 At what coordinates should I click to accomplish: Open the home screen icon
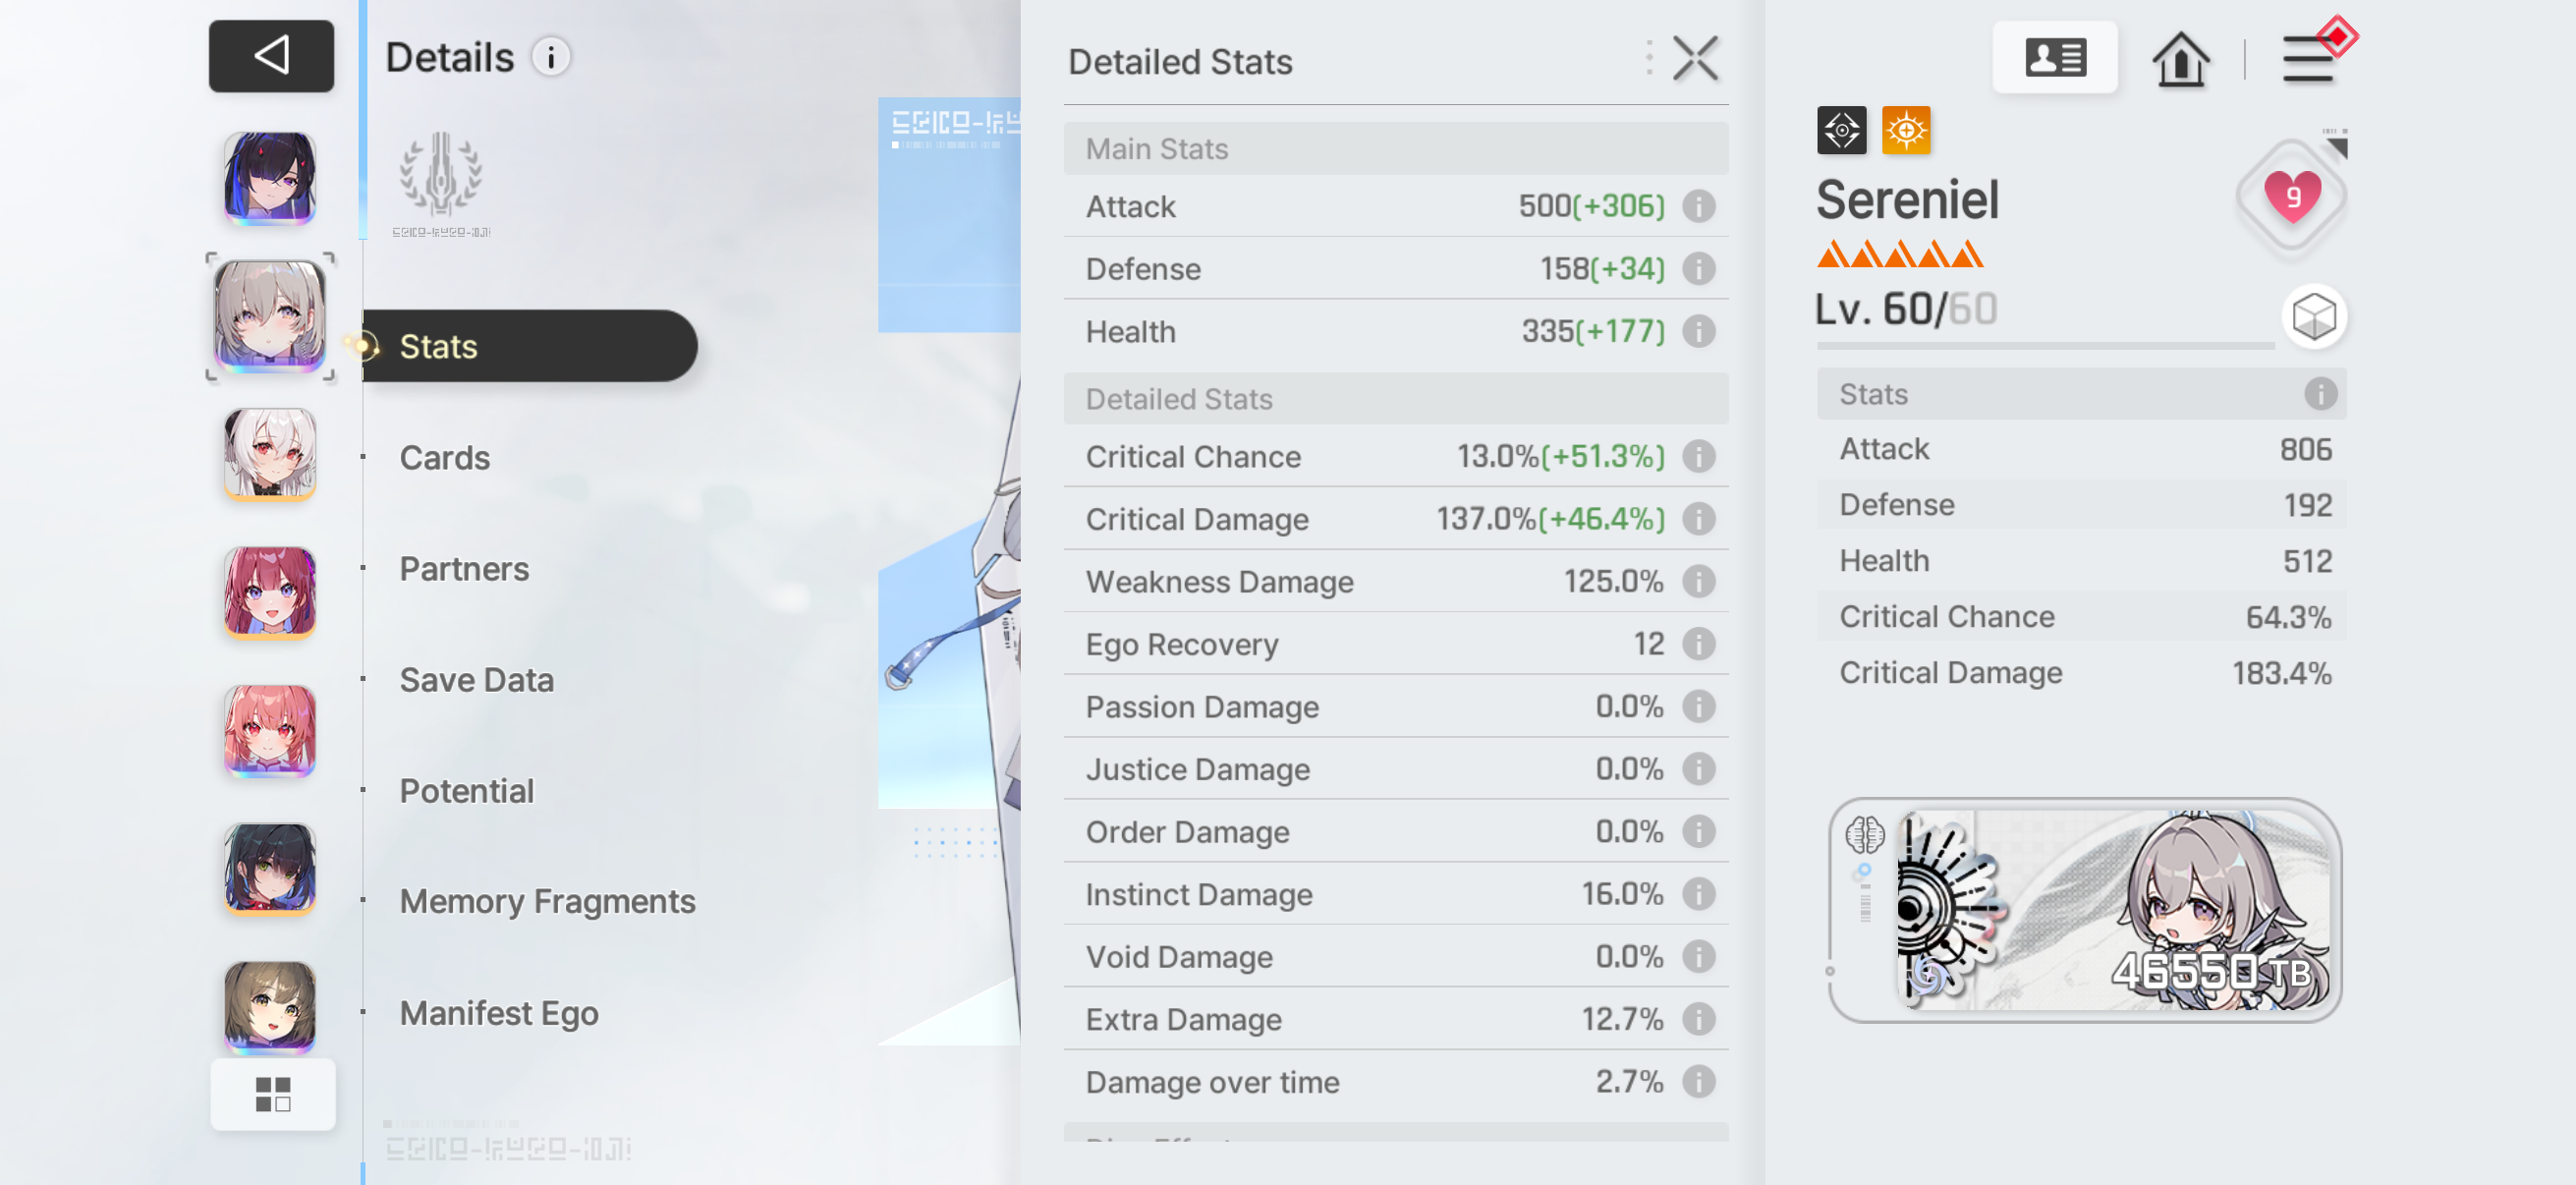(x=2181, y=58)
